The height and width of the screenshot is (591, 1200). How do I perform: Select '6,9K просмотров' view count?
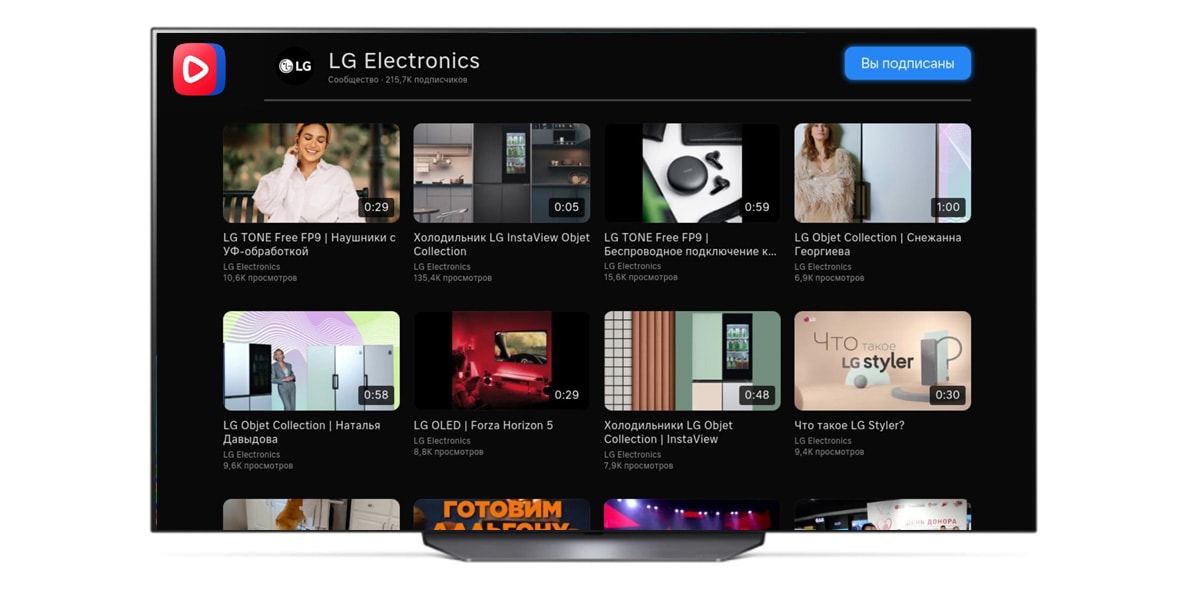[x=829, y=278]
